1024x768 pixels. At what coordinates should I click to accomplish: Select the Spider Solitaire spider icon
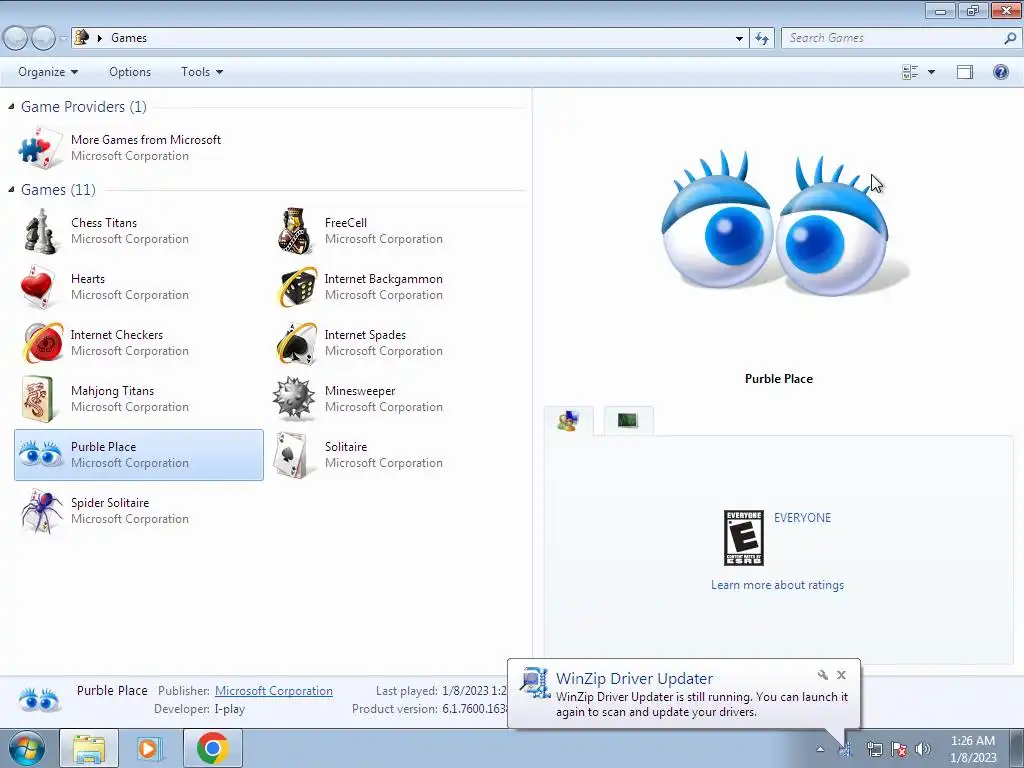40,511
